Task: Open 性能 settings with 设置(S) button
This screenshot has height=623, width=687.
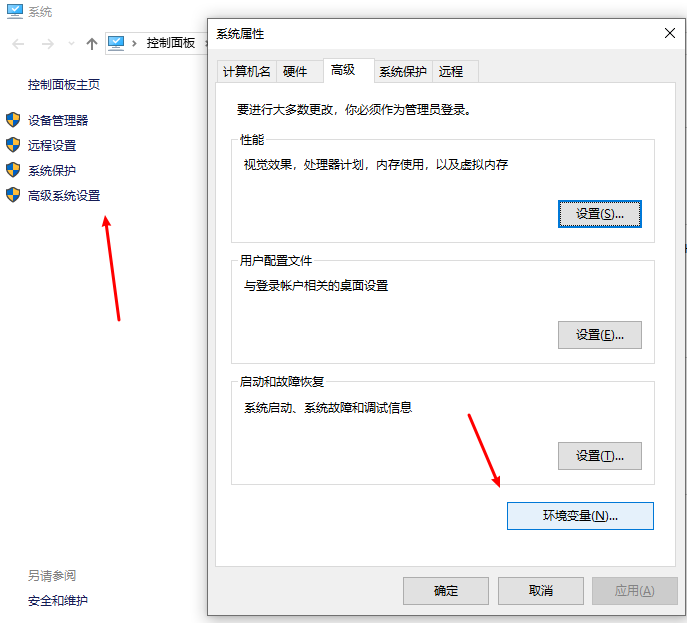Action: 599,214
